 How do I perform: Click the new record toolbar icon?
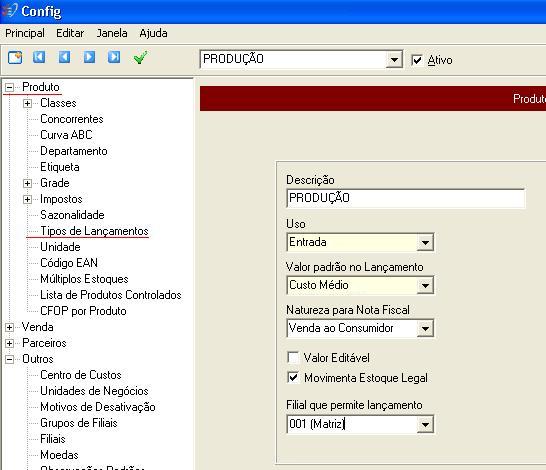click(15, 57)
